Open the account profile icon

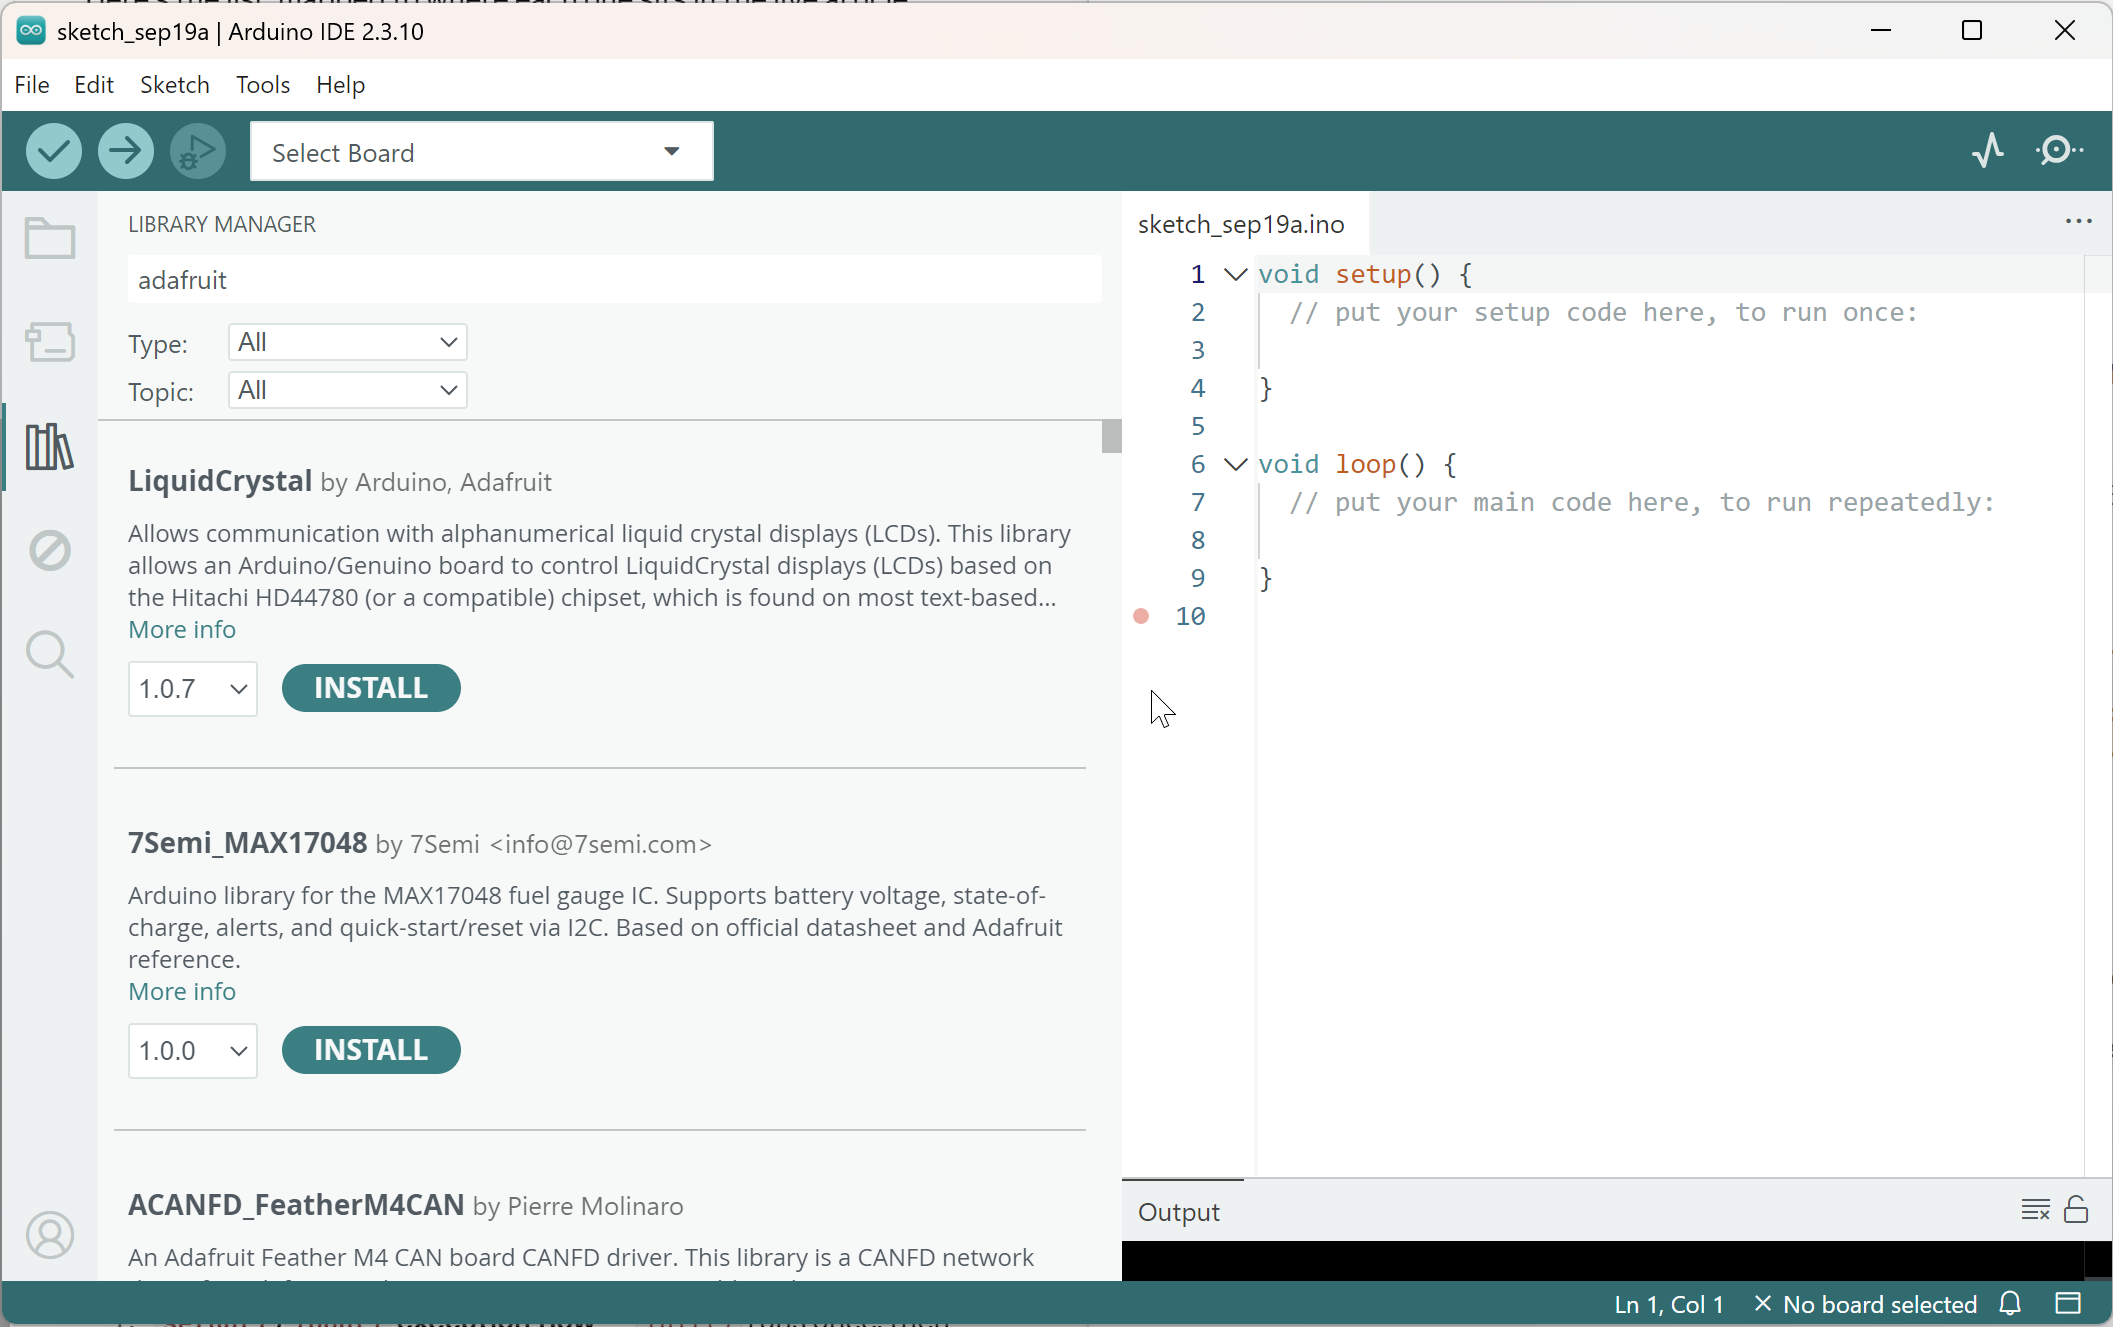coord(49,1235)
